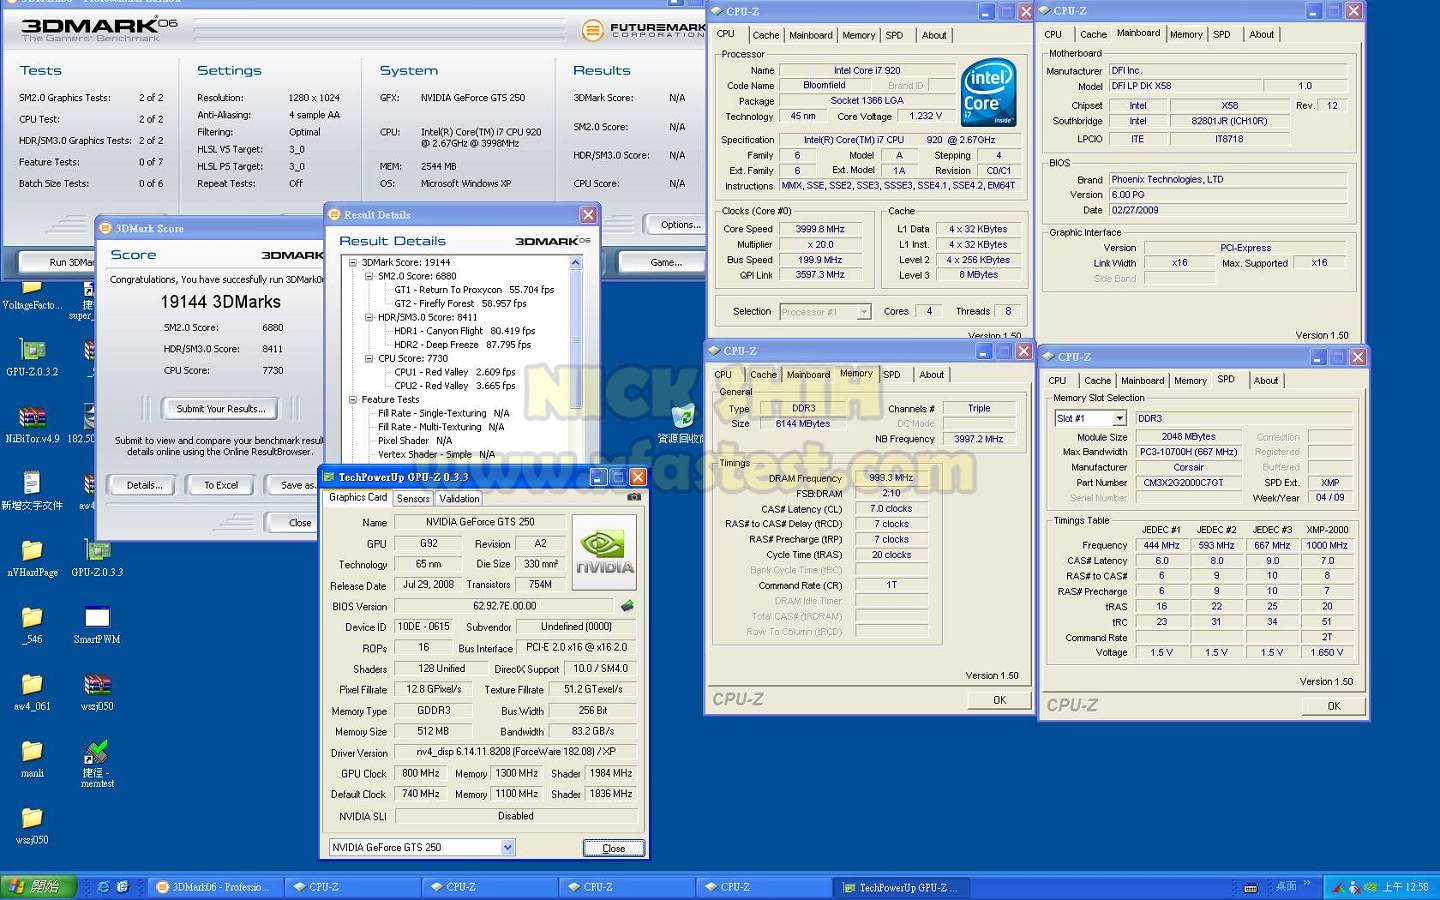The height and width of the screenshot is (900, 1440).
Task: Switch to Validation tab in GPU-Z
Action: (x=459, y=498)
